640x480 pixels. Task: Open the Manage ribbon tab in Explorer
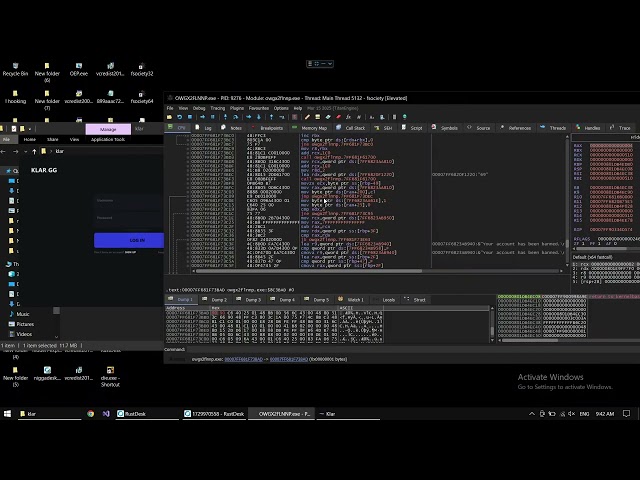108,129
